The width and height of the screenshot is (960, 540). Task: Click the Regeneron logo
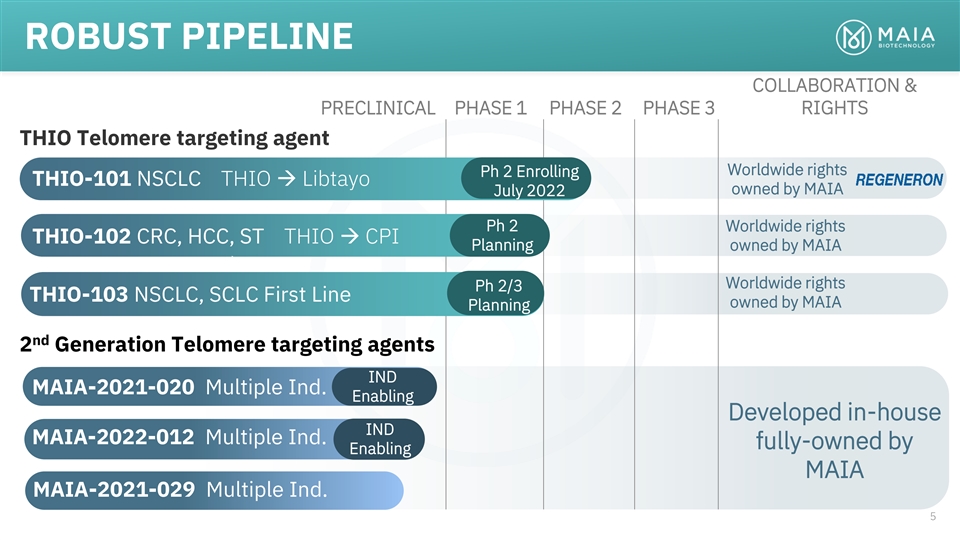(899, 180)
